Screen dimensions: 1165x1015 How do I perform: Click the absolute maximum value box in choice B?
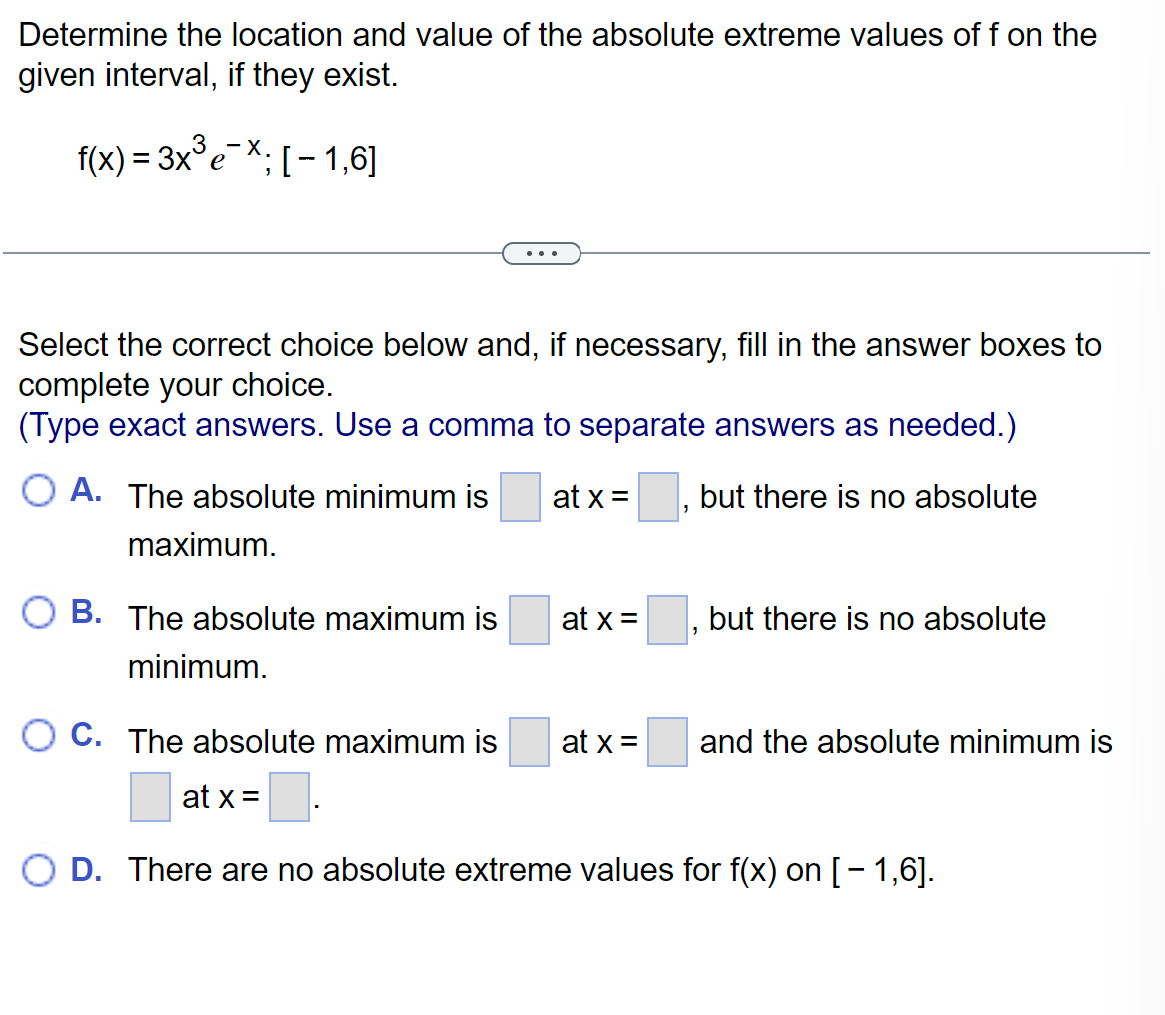[529, 618]
